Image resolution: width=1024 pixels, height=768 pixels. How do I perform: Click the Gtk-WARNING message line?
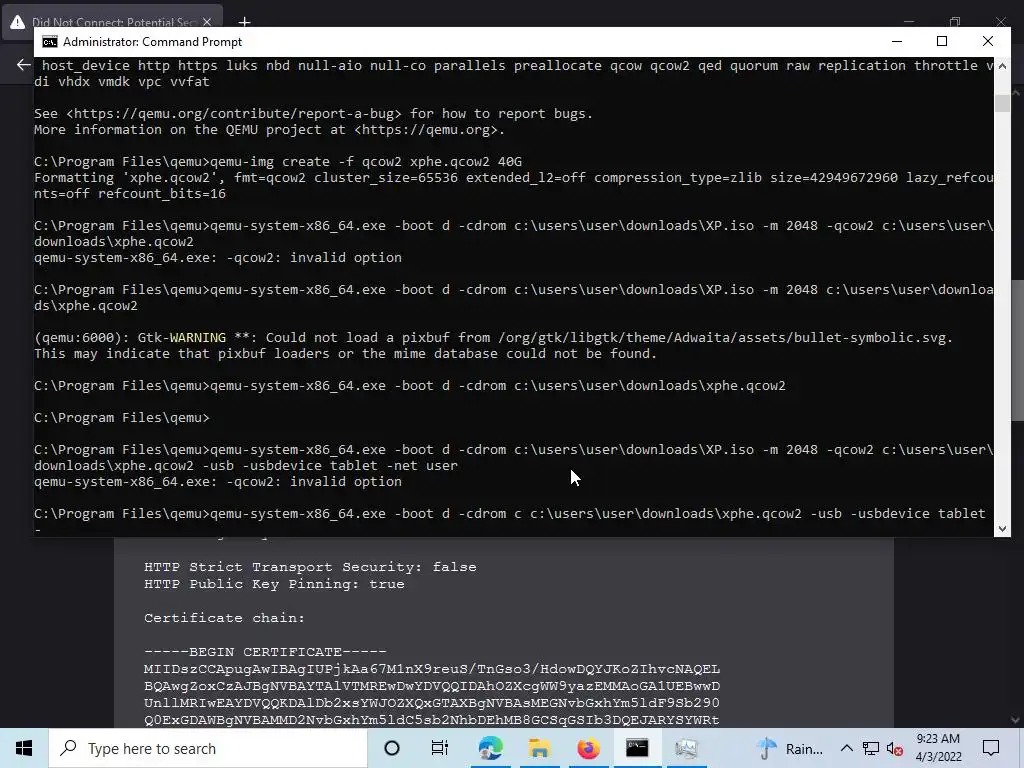point(494,338)
